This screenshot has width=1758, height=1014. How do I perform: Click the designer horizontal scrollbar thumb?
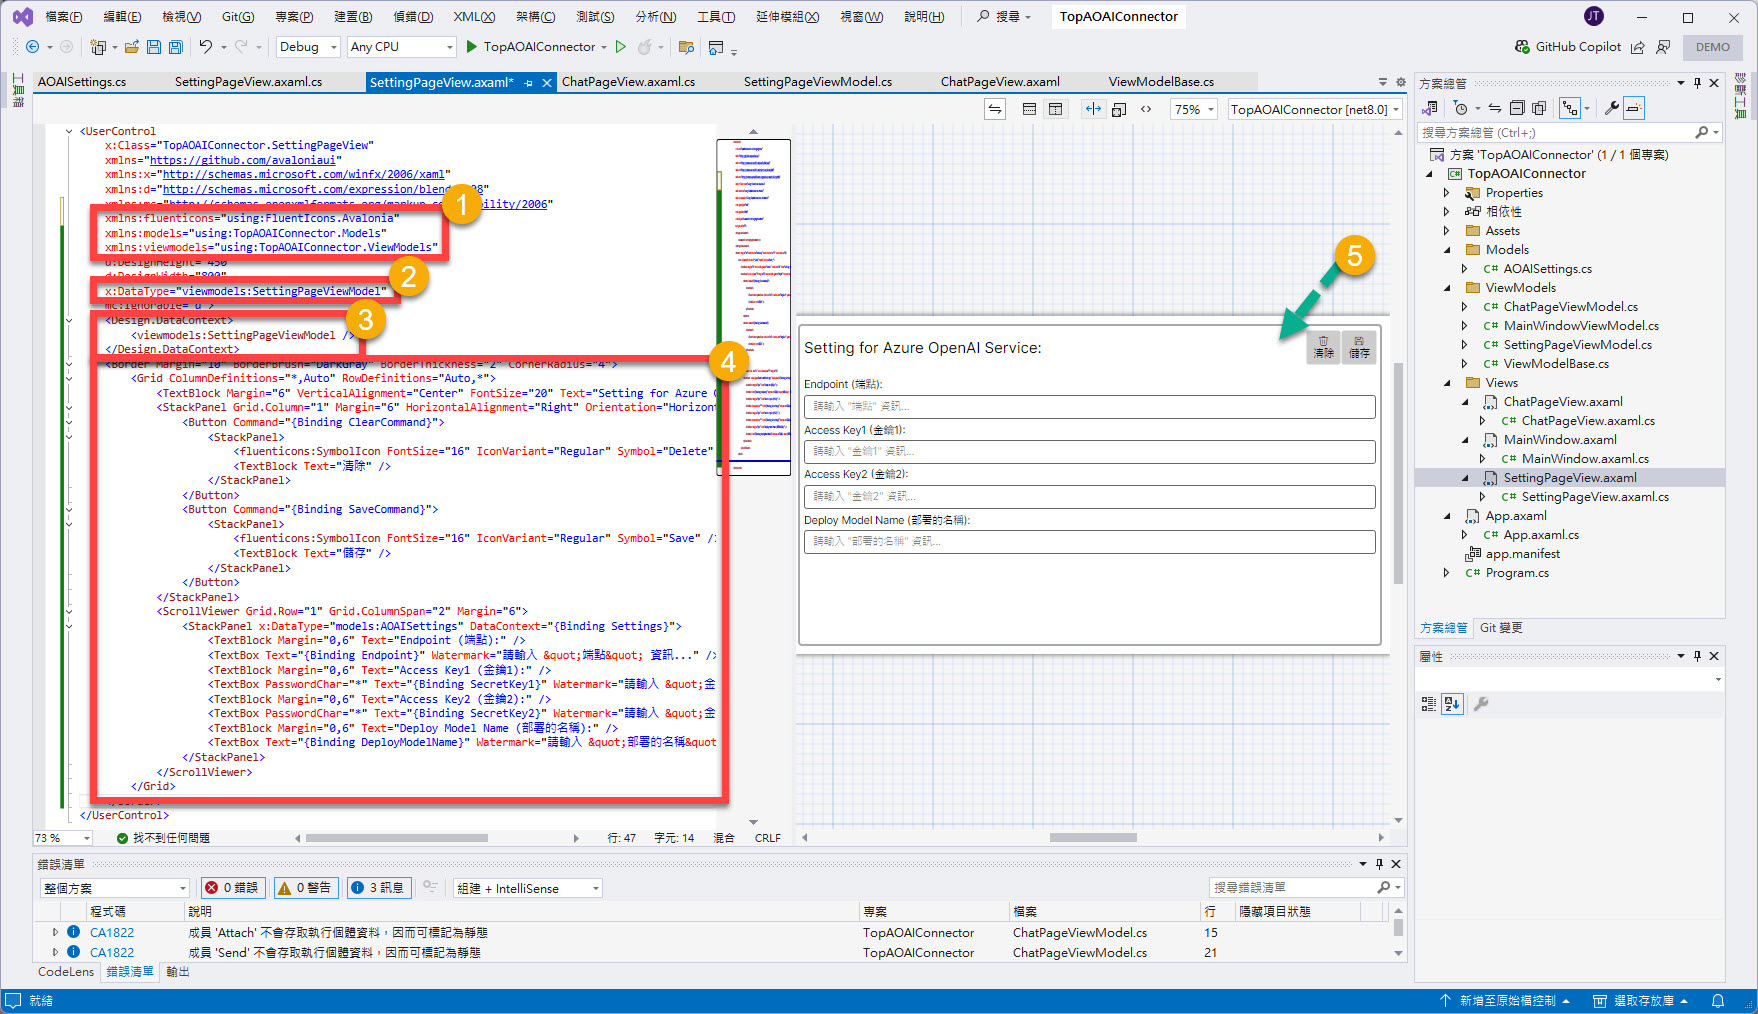pos(1093,838)
